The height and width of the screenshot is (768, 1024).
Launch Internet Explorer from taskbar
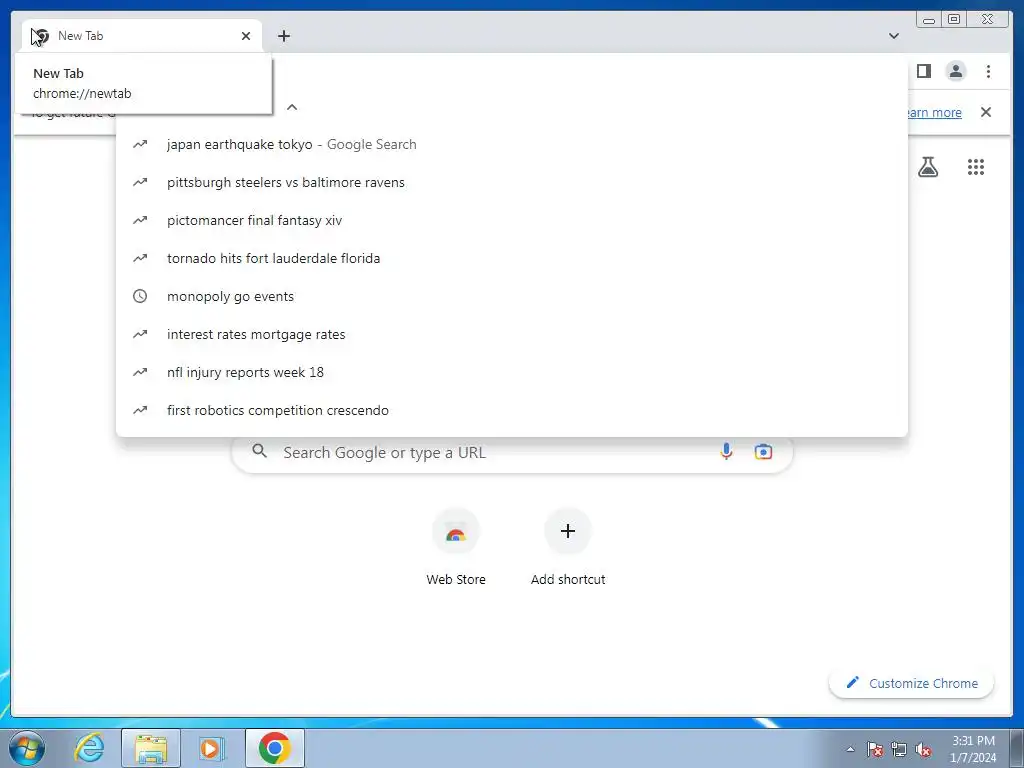click(89, 748)
